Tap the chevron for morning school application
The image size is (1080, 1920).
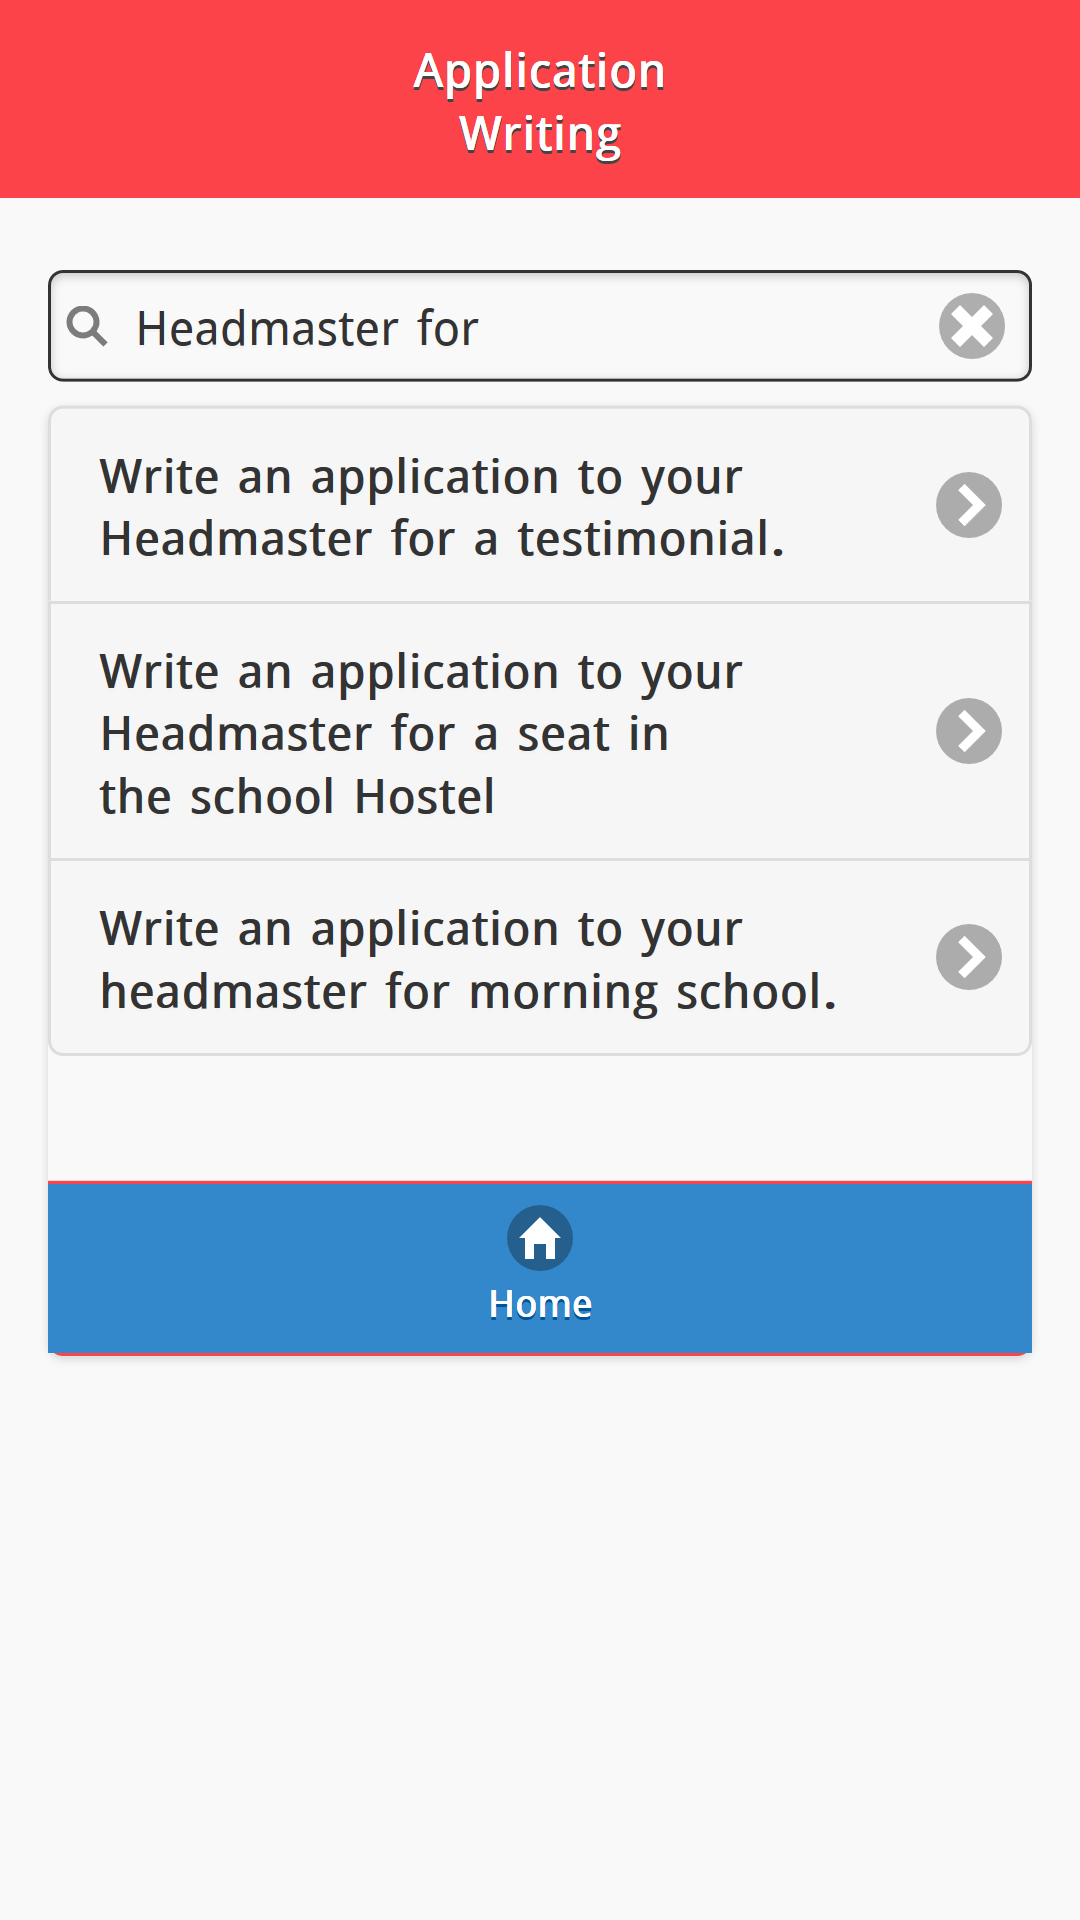point(969,957)
